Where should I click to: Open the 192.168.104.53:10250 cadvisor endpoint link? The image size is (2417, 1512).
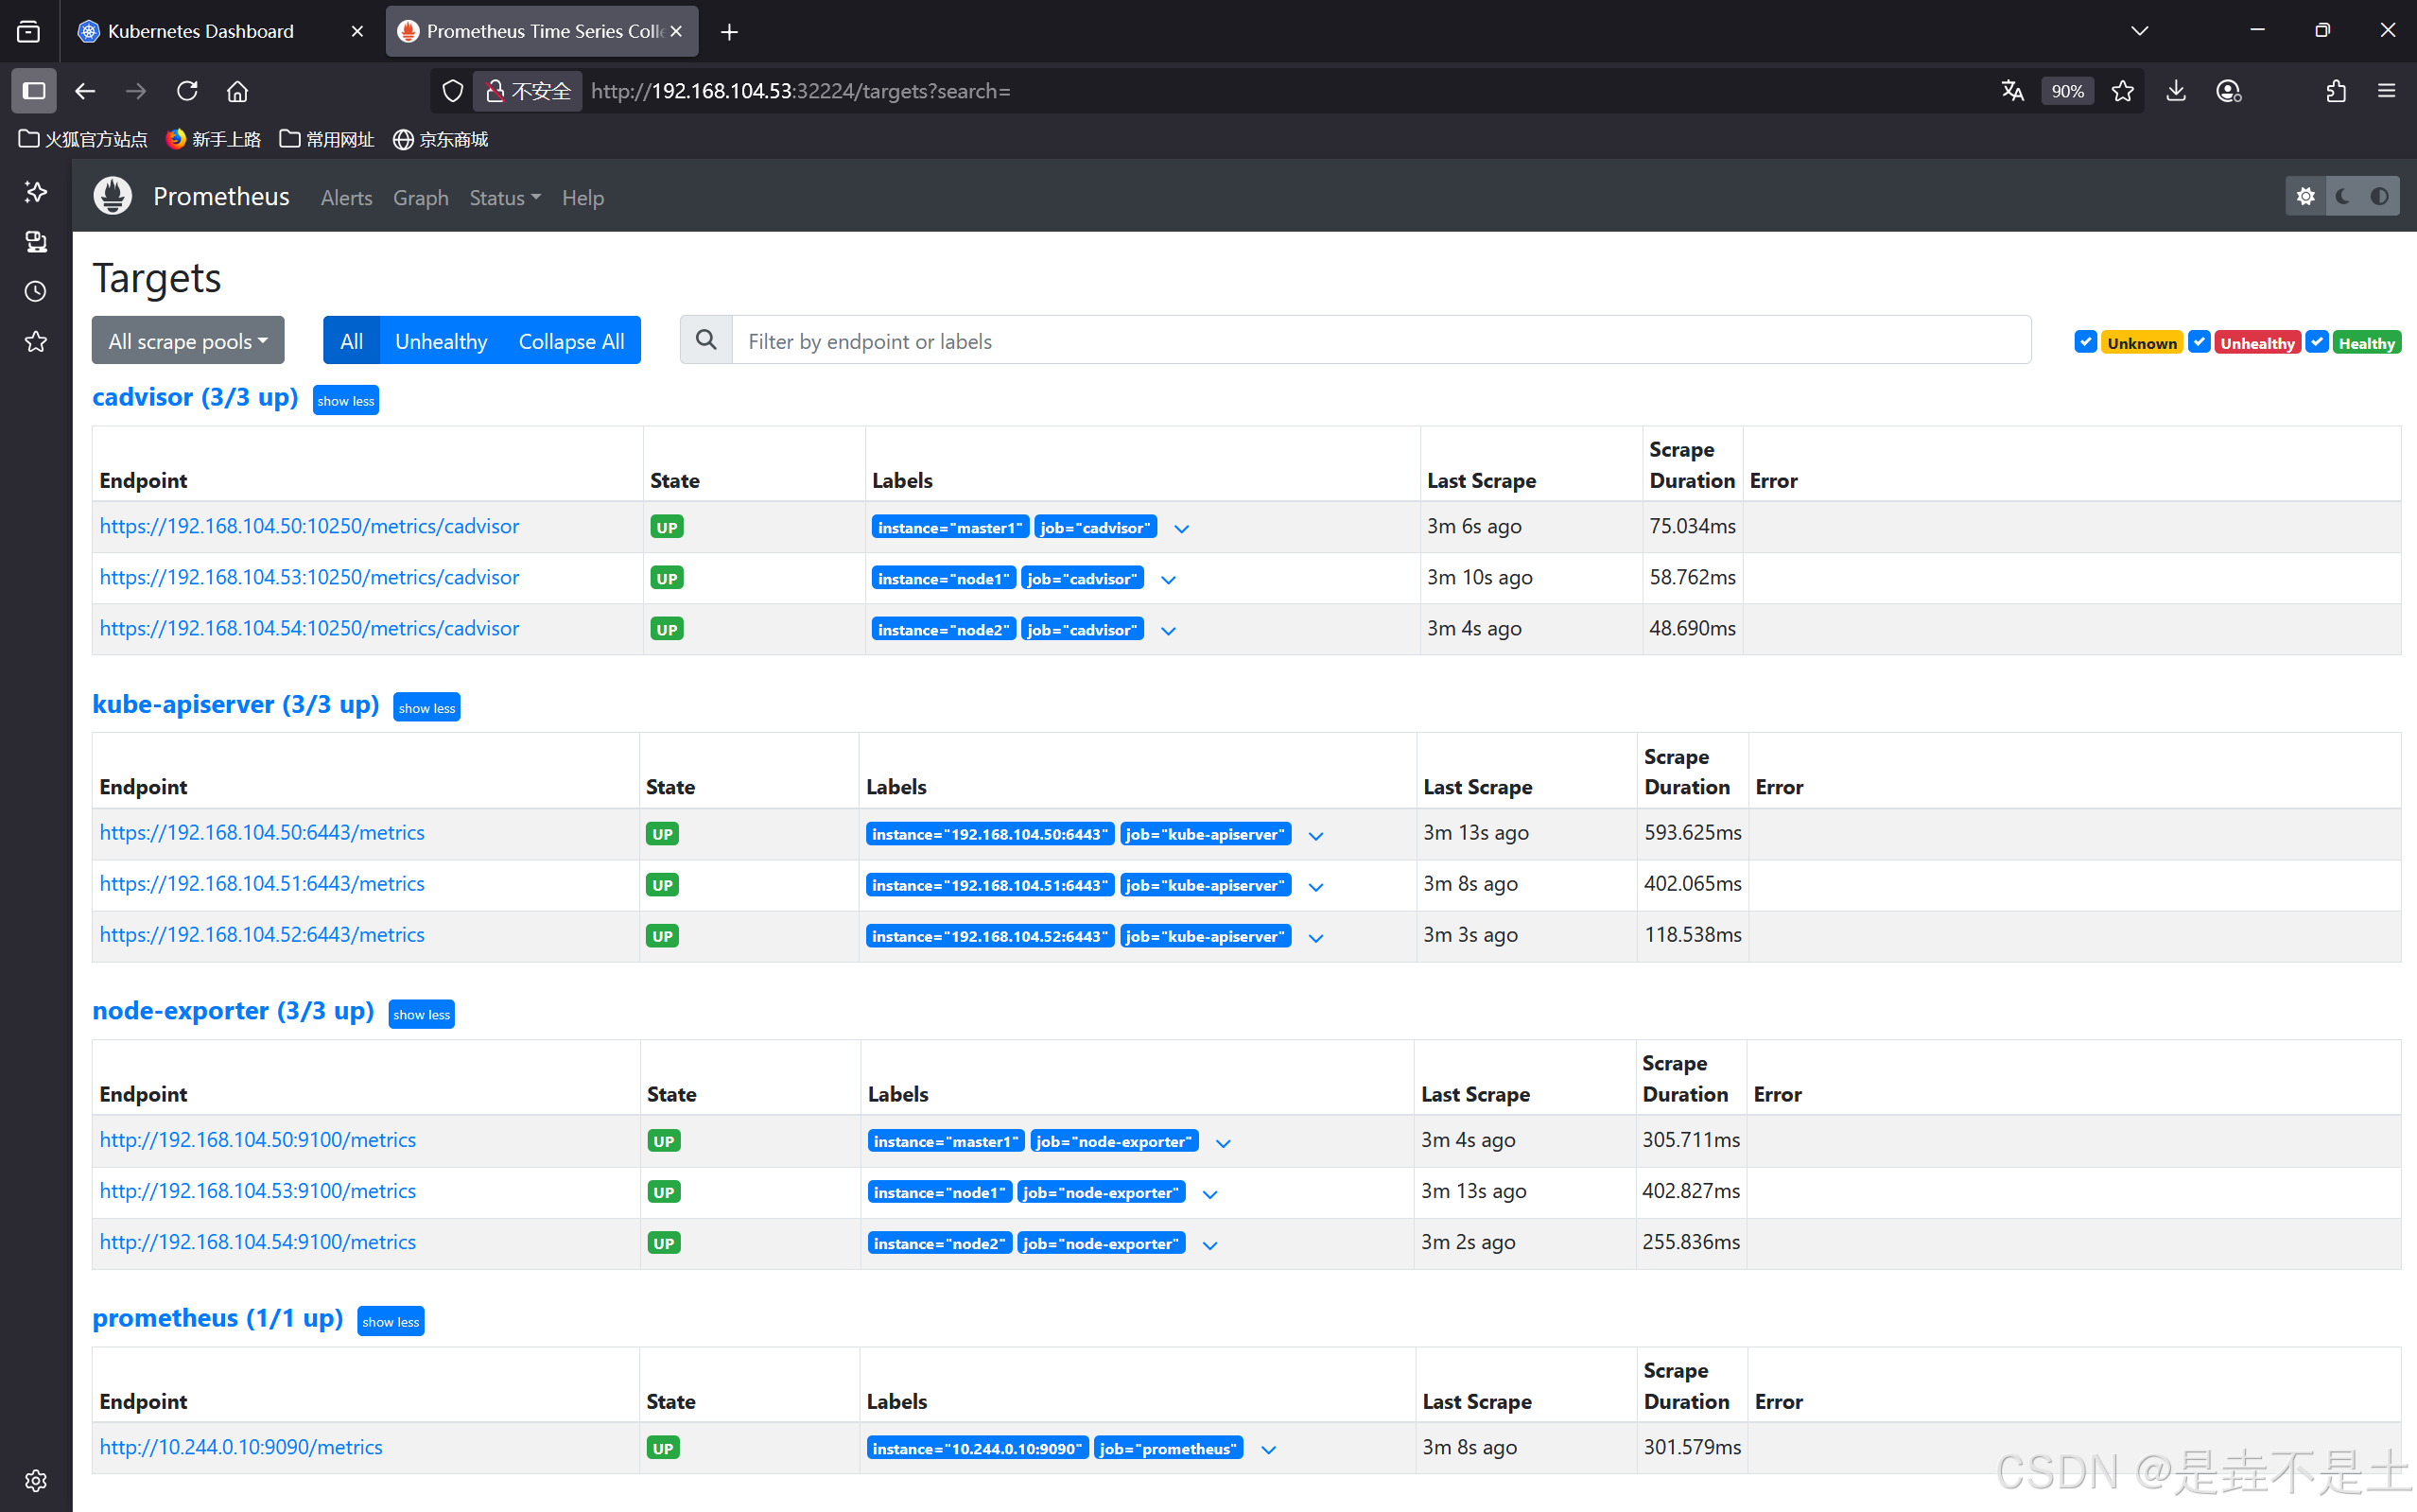click(x=309, y=577)
